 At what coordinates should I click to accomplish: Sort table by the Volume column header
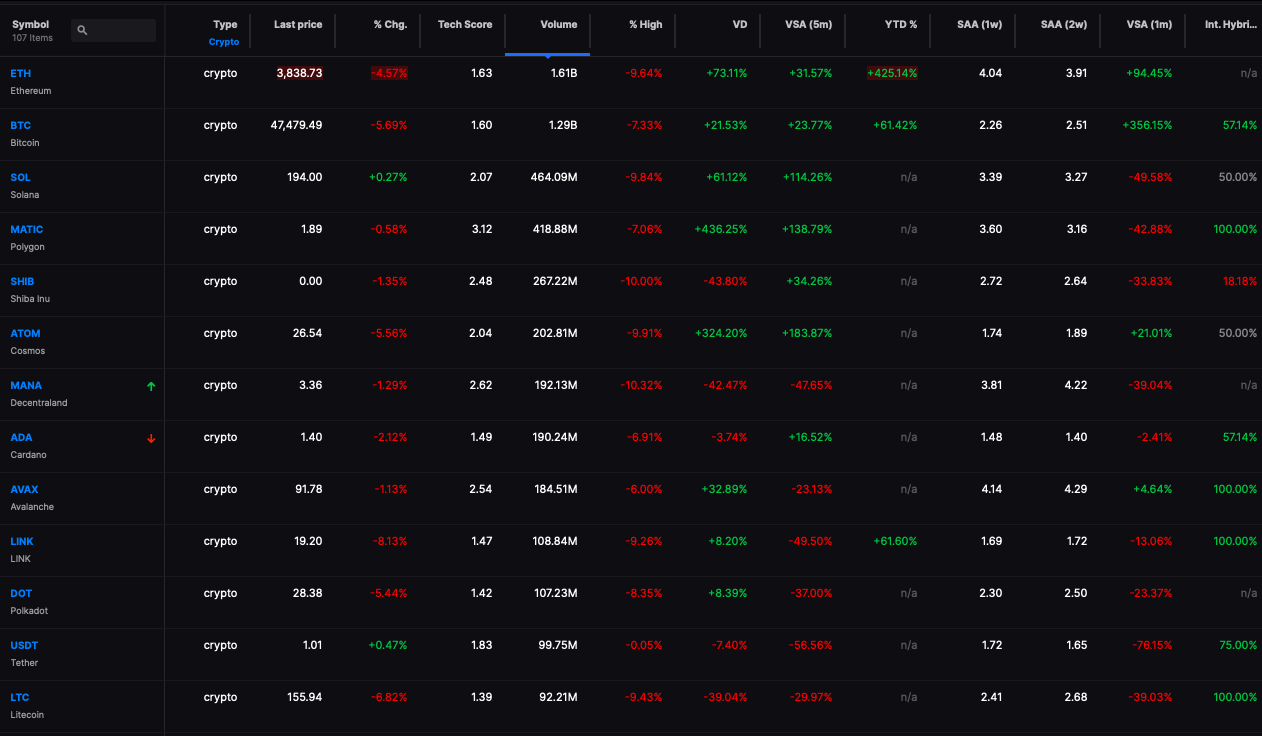pos(558,24)
